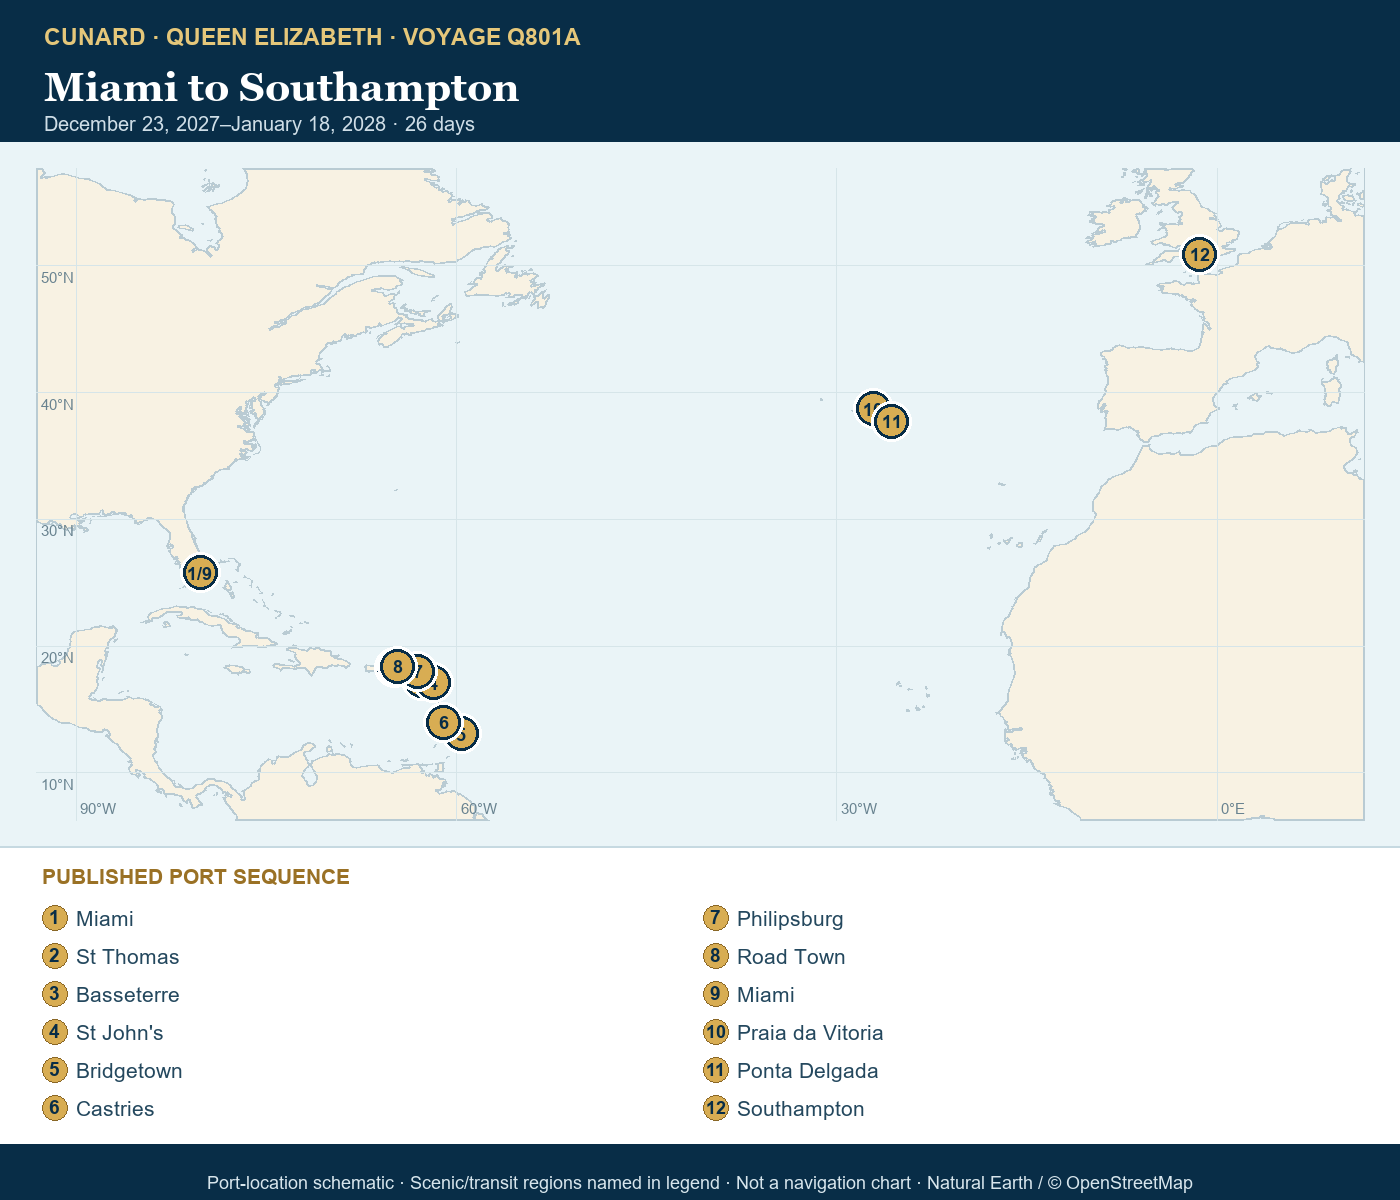
Task: Select the Philipsburg legend entry
Action: click(x=790, y=919)
